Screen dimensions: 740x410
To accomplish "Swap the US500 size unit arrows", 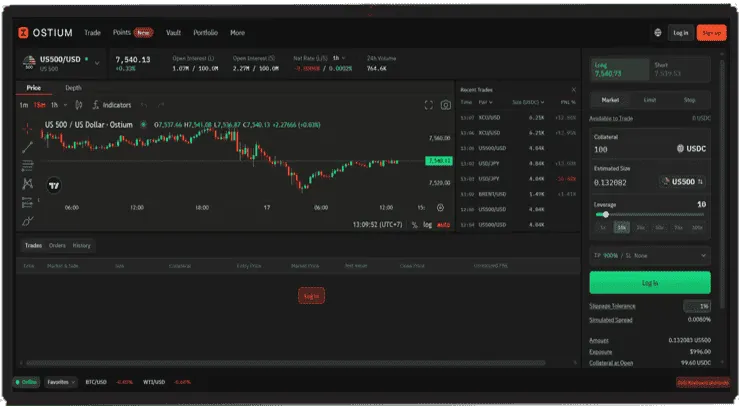I will (700, 182).
